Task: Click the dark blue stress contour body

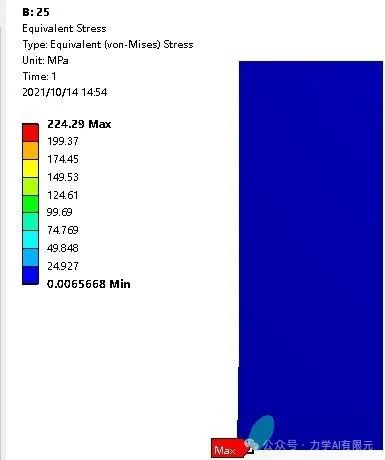Action: point(311,233)
